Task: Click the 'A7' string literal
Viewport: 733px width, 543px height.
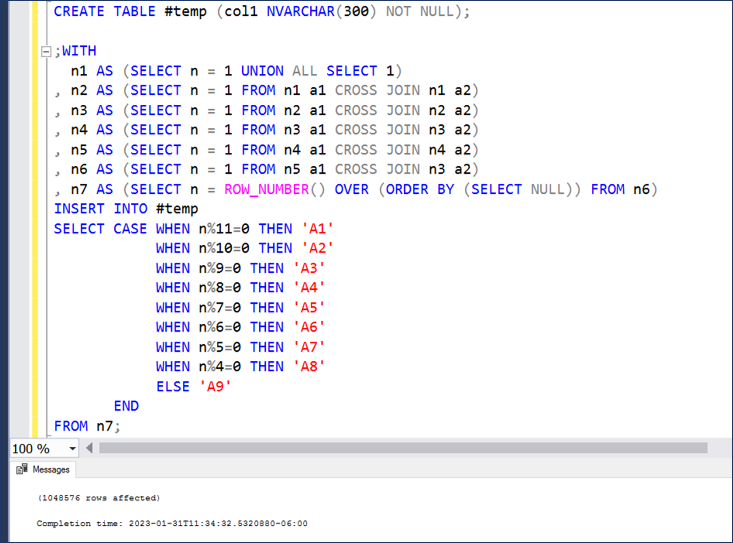Action: pos(309,347)
